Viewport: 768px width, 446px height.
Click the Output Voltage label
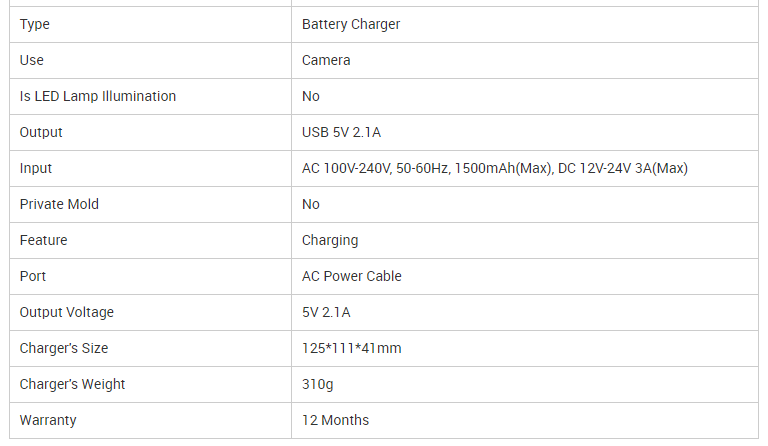coord(66,312)
